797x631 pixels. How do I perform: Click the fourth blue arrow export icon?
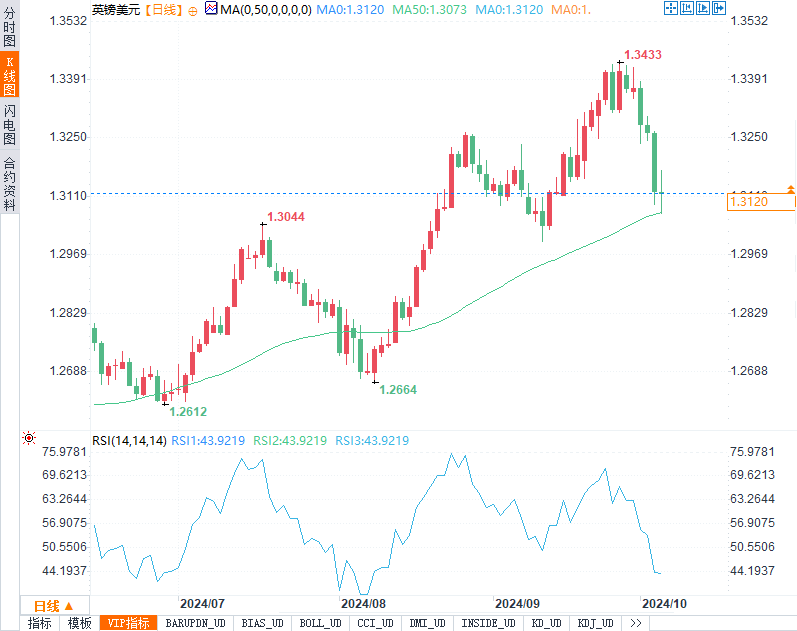coord(719,8)
